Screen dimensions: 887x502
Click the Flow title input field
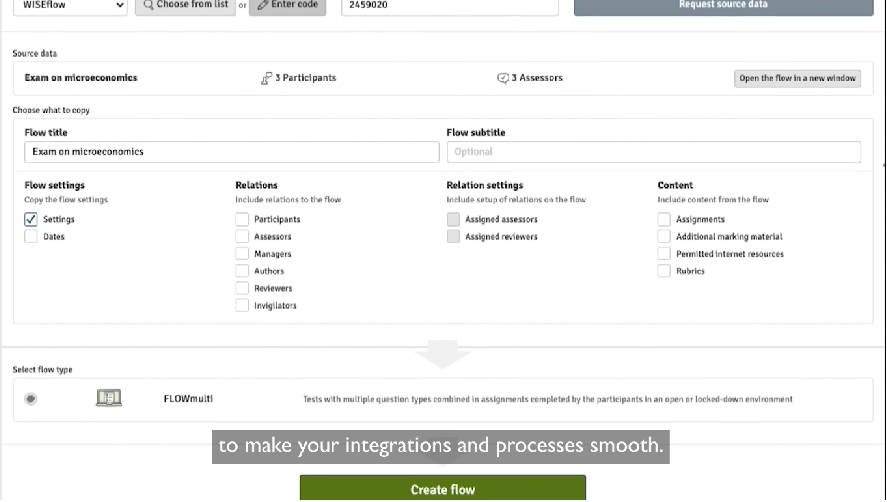[x=231, y=152]
